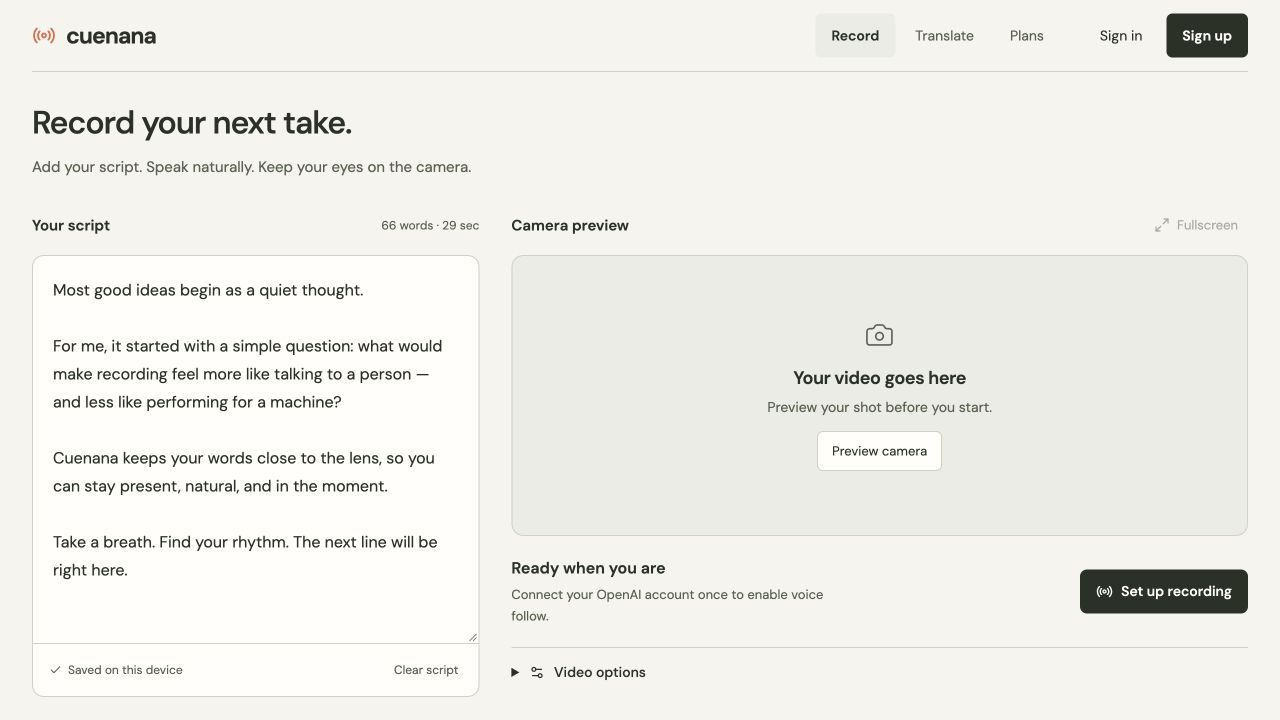This screenshot has height=720, width=1280.
Task: Click the video options sliders icon
Action: tap(537, 672)
